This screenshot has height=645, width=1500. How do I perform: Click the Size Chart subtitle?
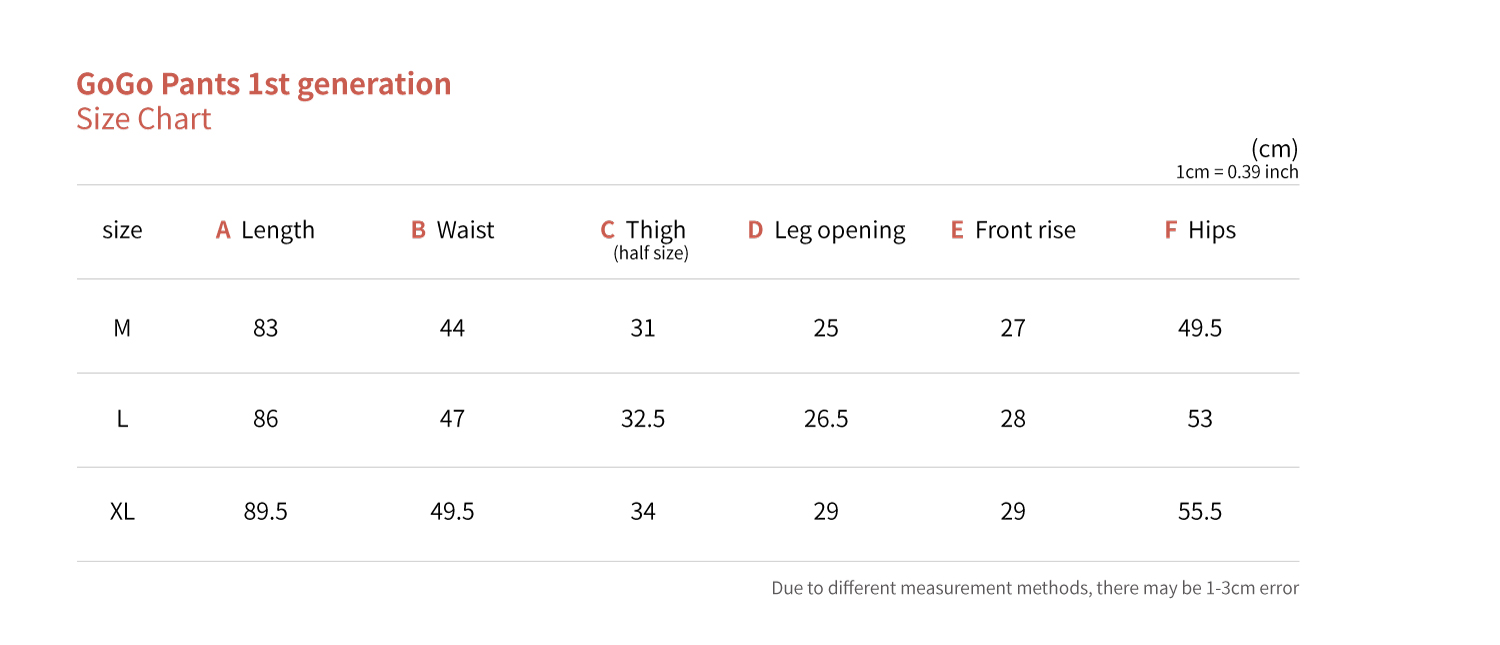tap(144, 119)
